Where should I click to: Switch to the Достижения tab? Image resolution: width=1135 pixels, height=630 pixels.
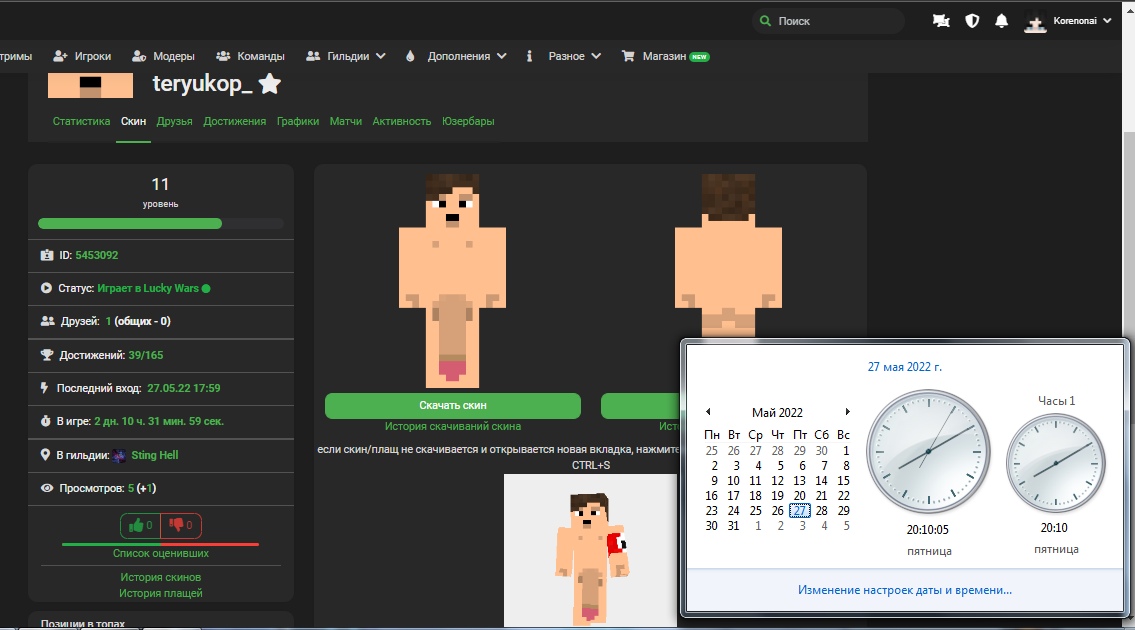[x=234, y=121]
